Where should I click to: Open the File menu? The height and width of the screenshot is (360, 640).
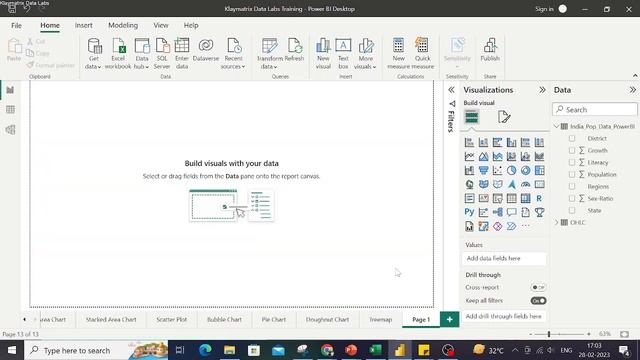pos(16,25)
